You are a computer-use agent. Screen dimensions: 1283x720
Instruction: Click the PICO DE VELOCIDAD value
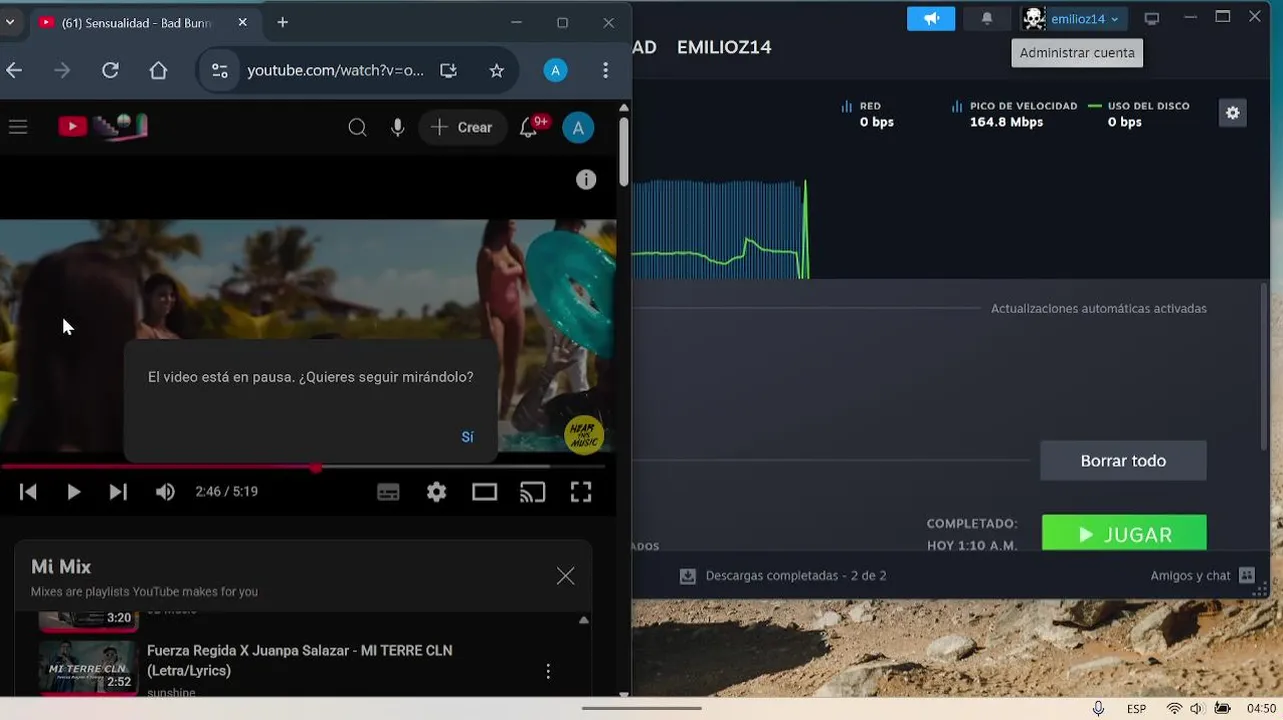point(1006,122)
